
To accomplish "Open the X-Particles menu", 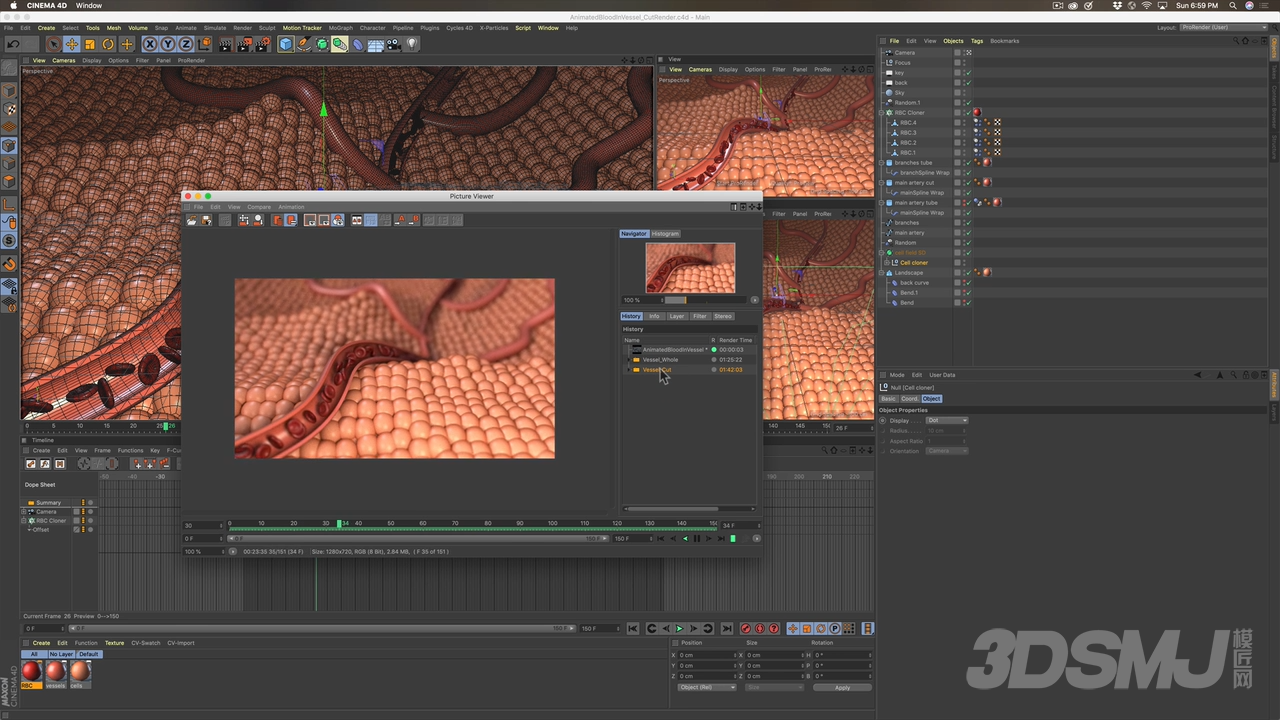I will pos(494,28).
